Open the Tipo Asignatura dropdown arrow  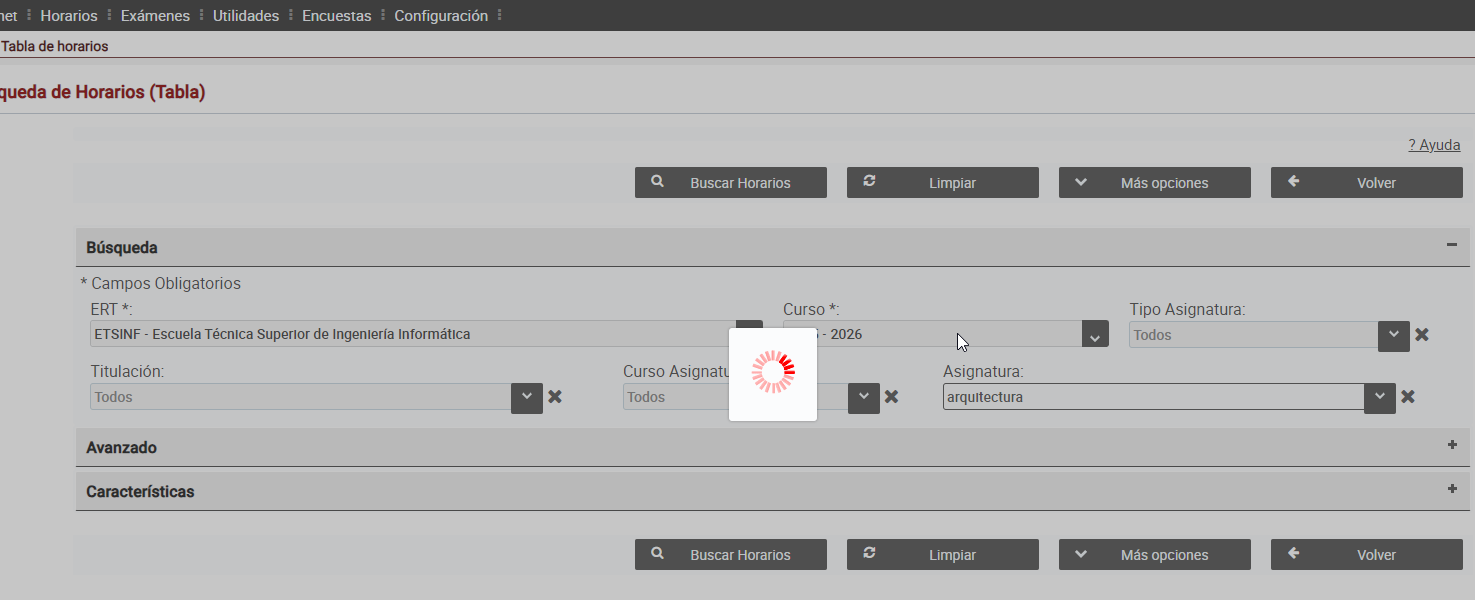pos(1394,336)
